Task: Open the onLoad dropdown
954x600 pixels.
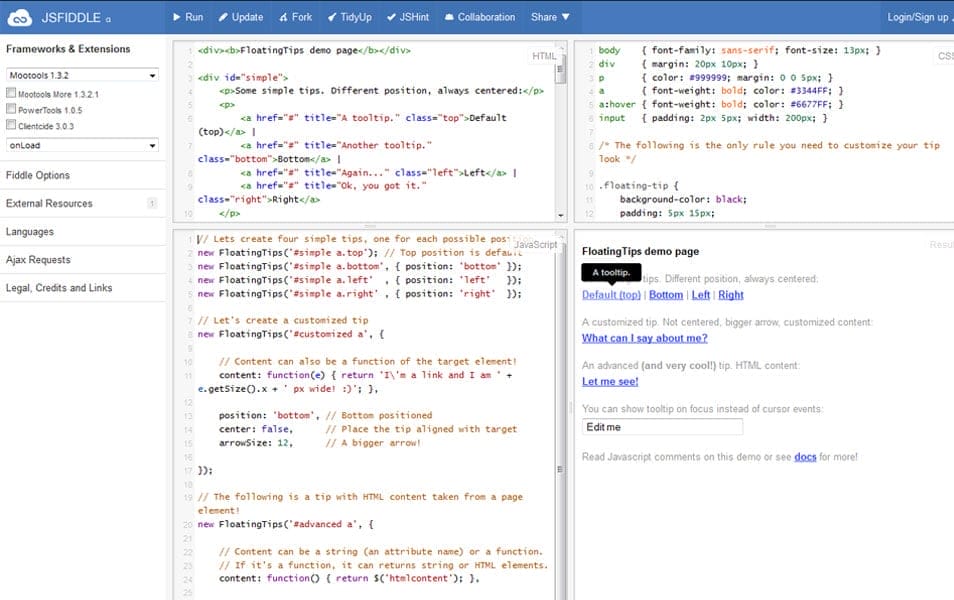Action: (82, 146)
